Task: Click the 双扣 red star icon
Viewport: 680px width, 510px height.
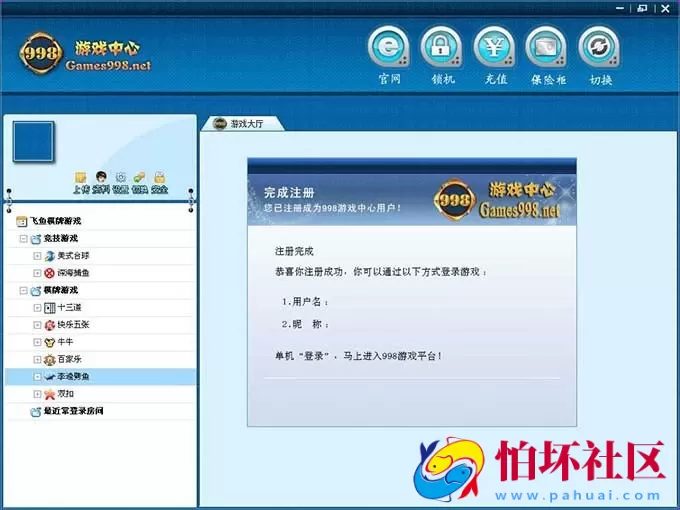Action: click(50, 394)
